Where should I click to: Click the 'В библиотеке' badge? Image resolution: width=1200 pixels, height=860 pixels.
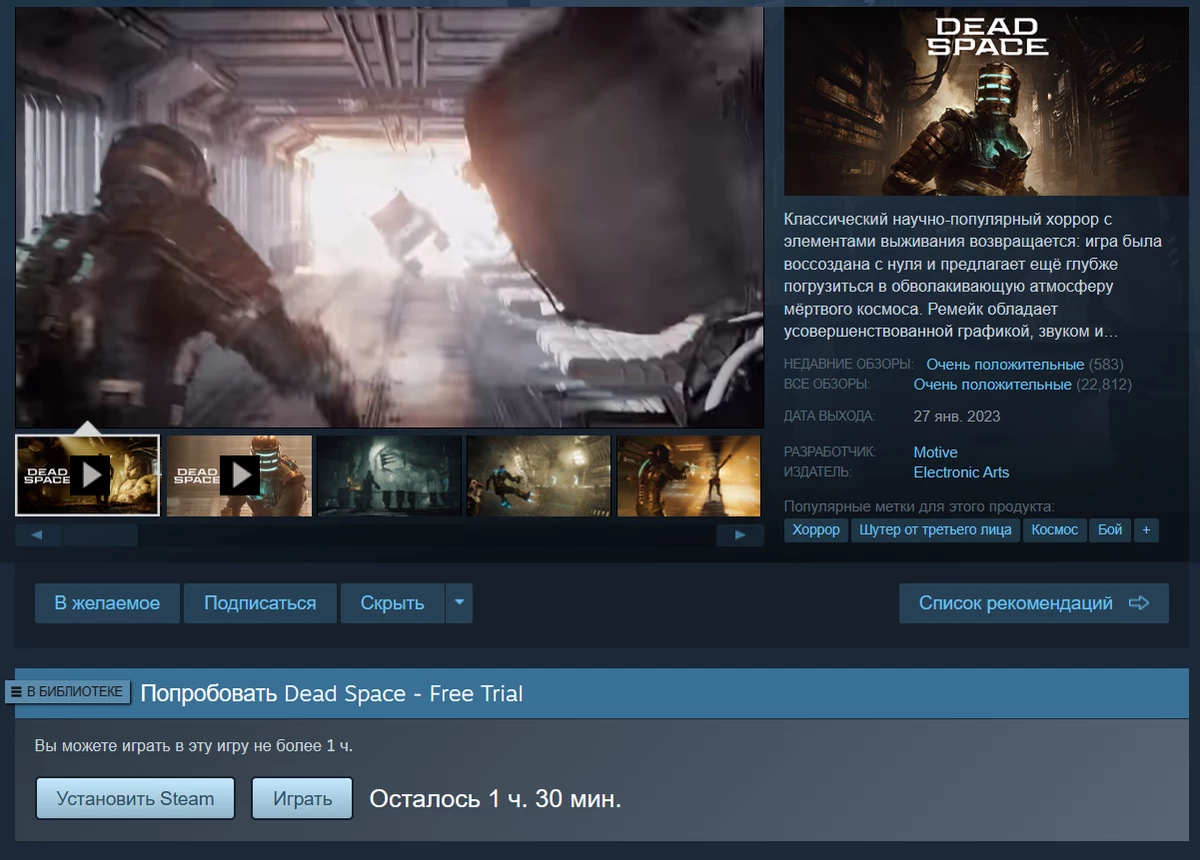coord(68,692)
